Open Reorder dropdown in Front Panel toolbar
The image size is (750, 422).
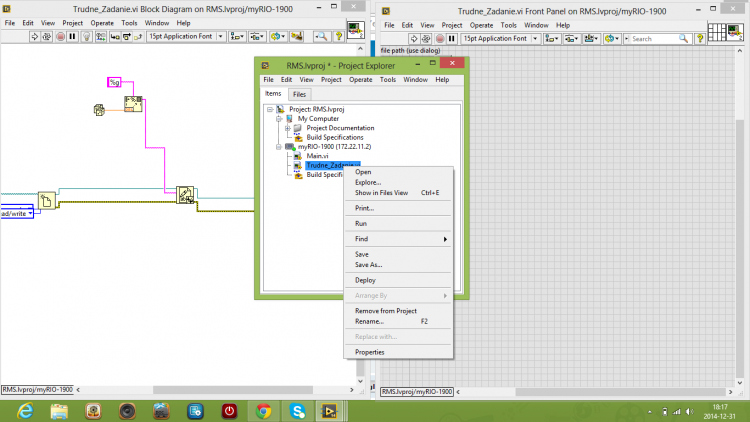pyautogui.click(x=612, y=39)
